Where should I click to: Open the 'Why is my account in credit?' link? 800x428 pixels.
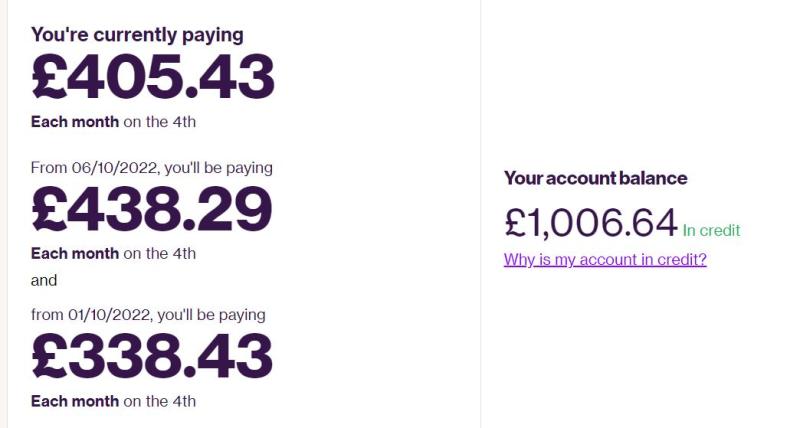coord(605,260)
